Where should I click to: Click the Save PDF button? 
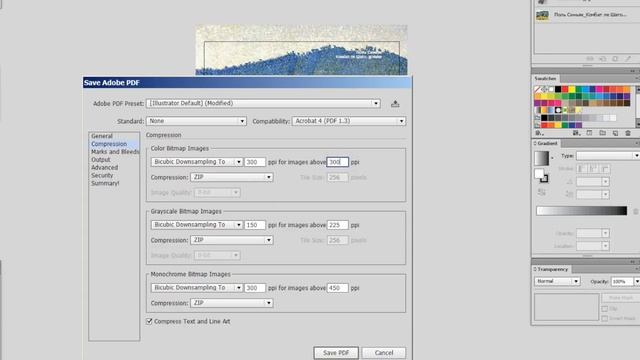coord(336,353)
